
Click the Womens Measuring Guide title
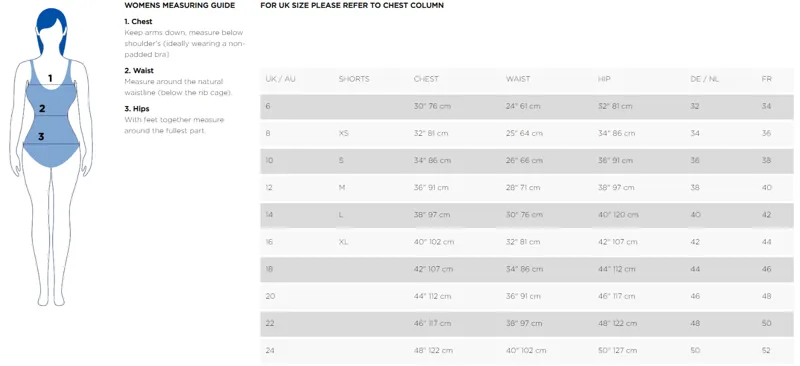pos(180,6)
